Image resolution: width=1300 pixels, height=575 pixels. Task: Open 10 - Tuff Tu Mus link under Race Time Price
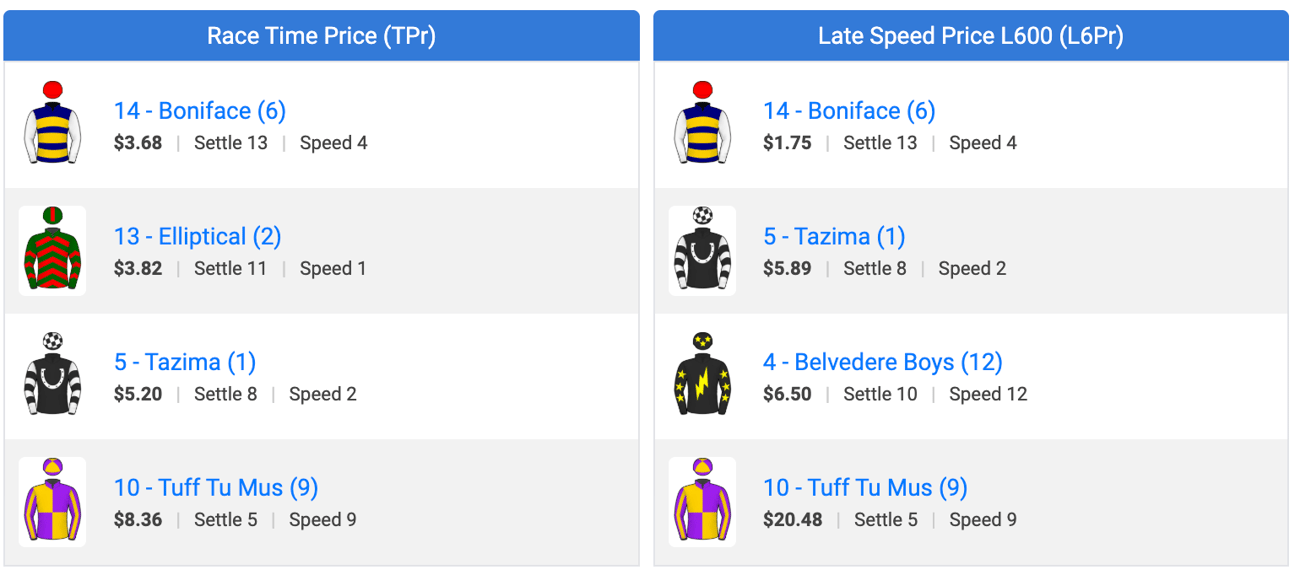[x=216, y=488]
